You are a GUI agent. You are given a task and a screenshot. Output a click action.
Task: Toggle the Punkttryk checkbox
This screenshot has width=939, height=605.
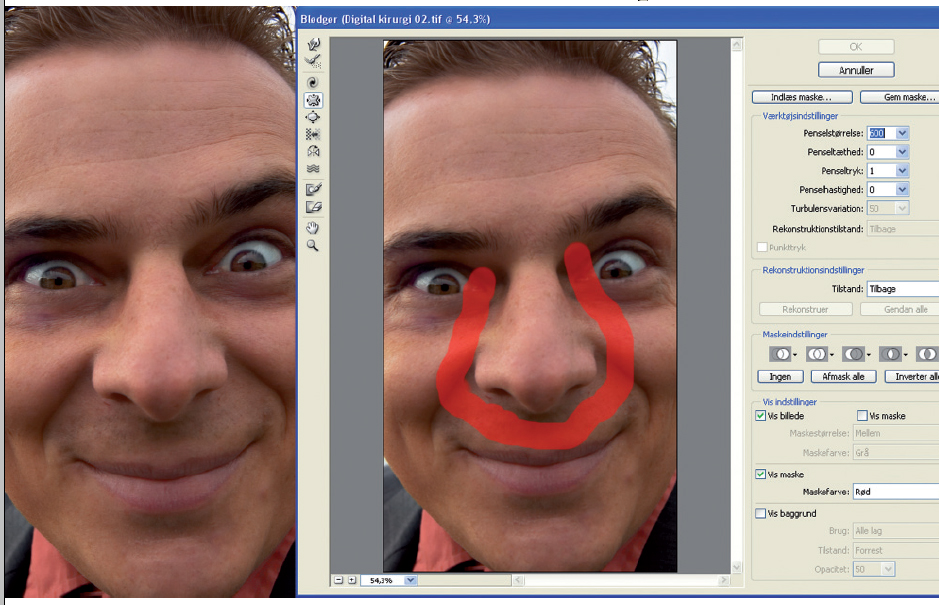(762, 247)
